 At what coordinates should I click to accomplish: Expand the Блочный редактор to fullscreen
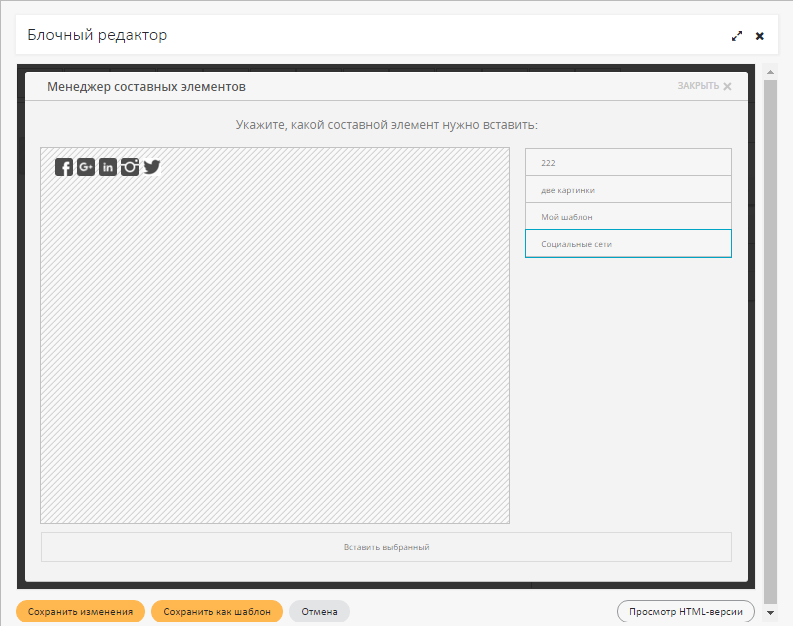(x=737, y=36)
